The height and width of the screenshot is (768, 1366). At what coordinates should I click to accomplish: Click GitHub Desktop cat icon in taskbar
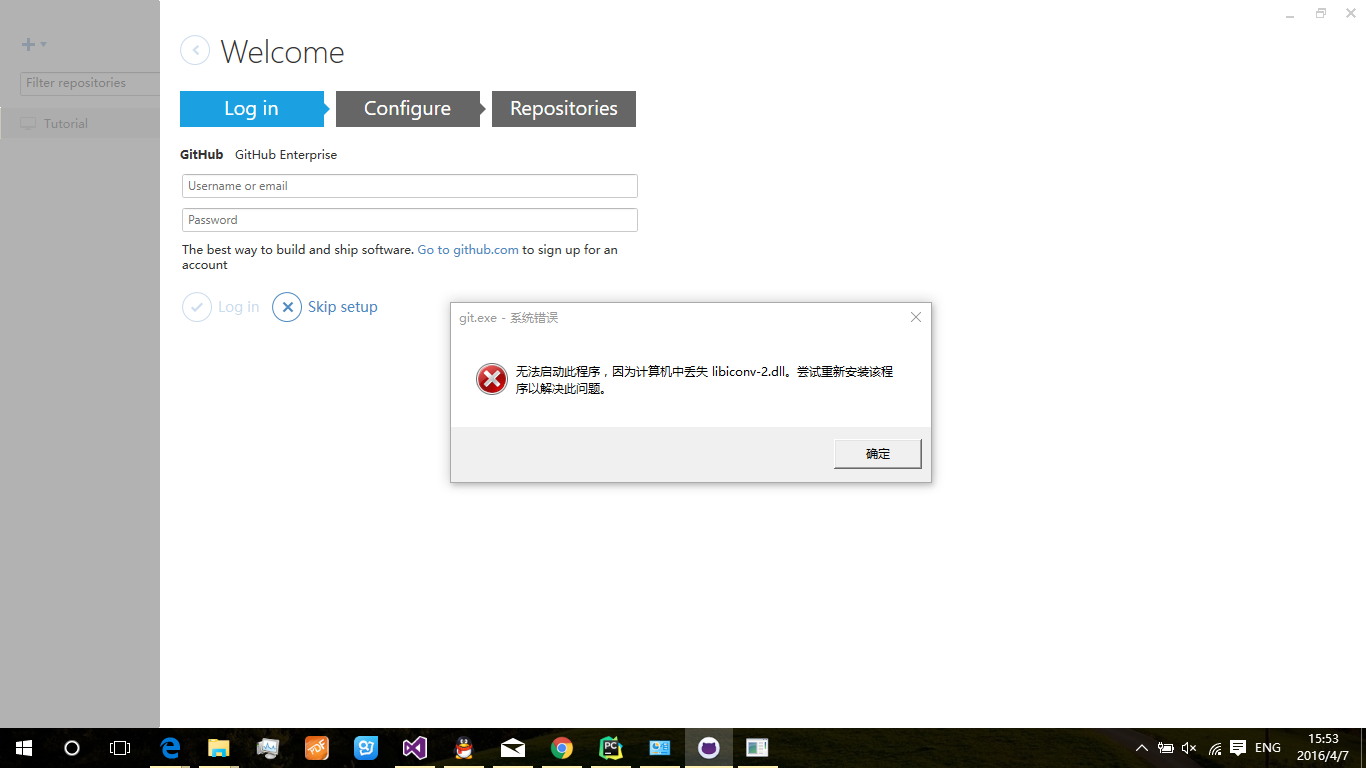click(x=709, y=748)
